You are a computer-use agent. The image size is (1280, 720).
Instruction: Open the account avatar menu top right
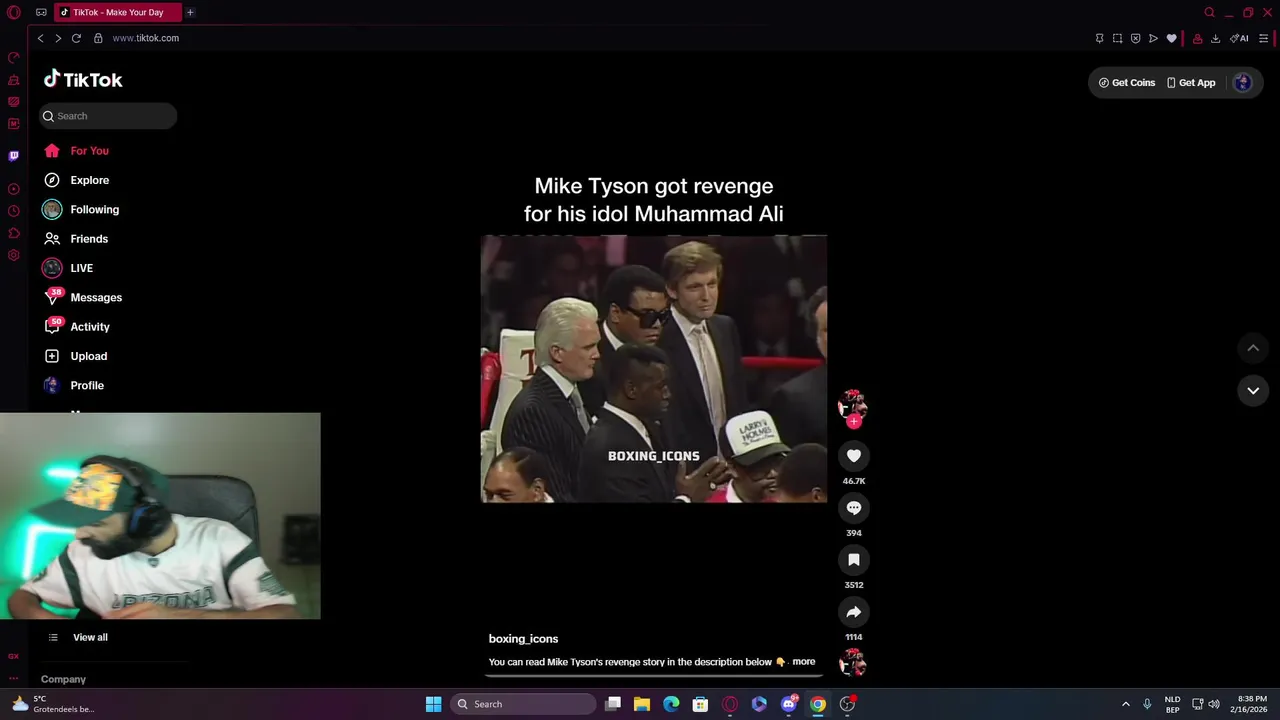1243,83
